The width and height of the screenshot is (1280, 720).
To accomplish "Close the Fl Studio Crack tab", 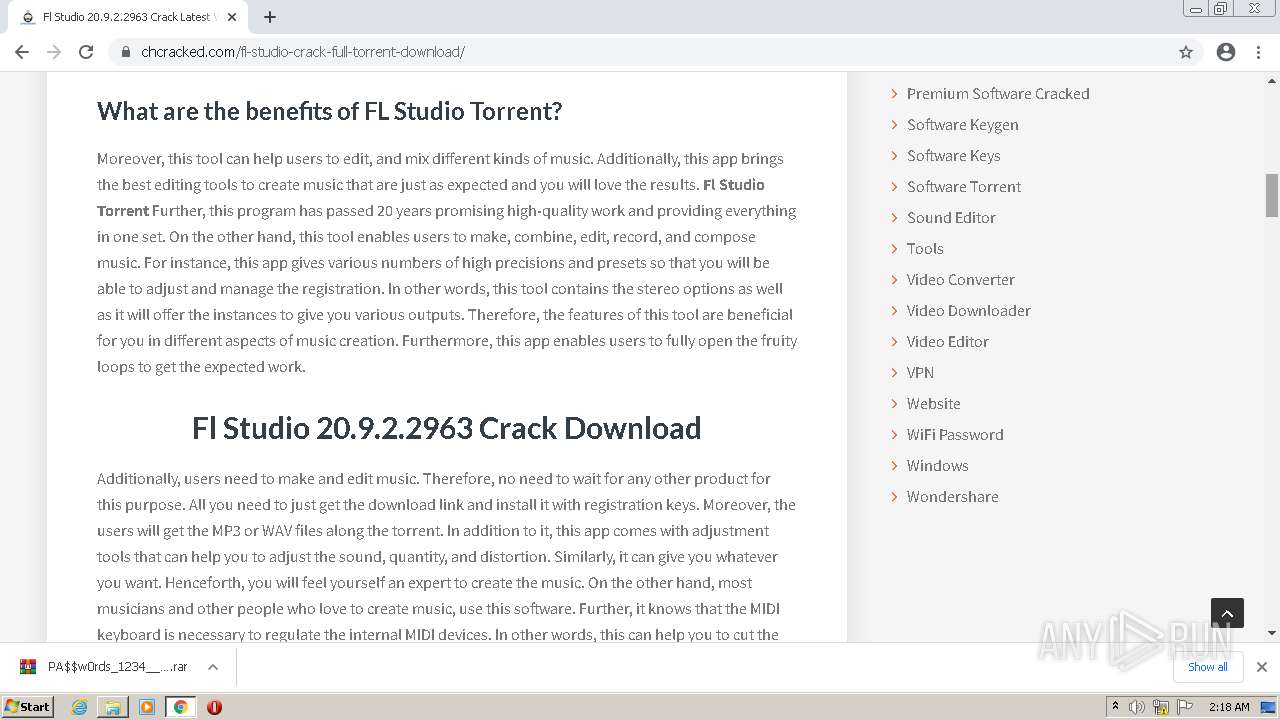I will point(232,17).
